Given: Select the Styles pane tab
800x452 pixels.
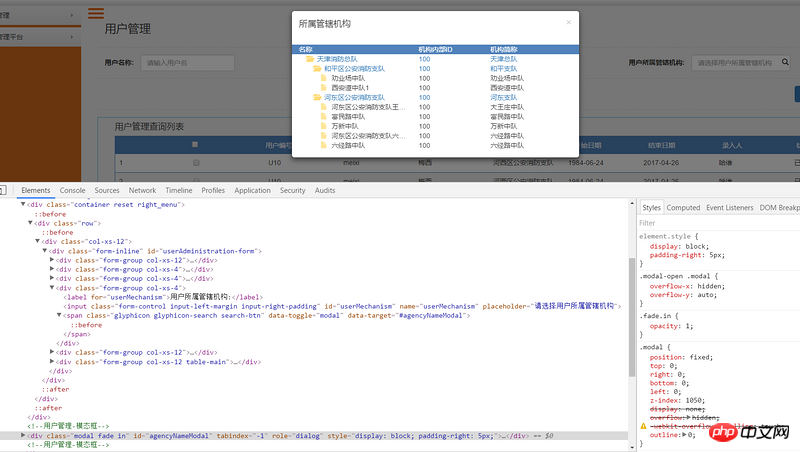Looking at the screenshot, I should coord(651,208).
